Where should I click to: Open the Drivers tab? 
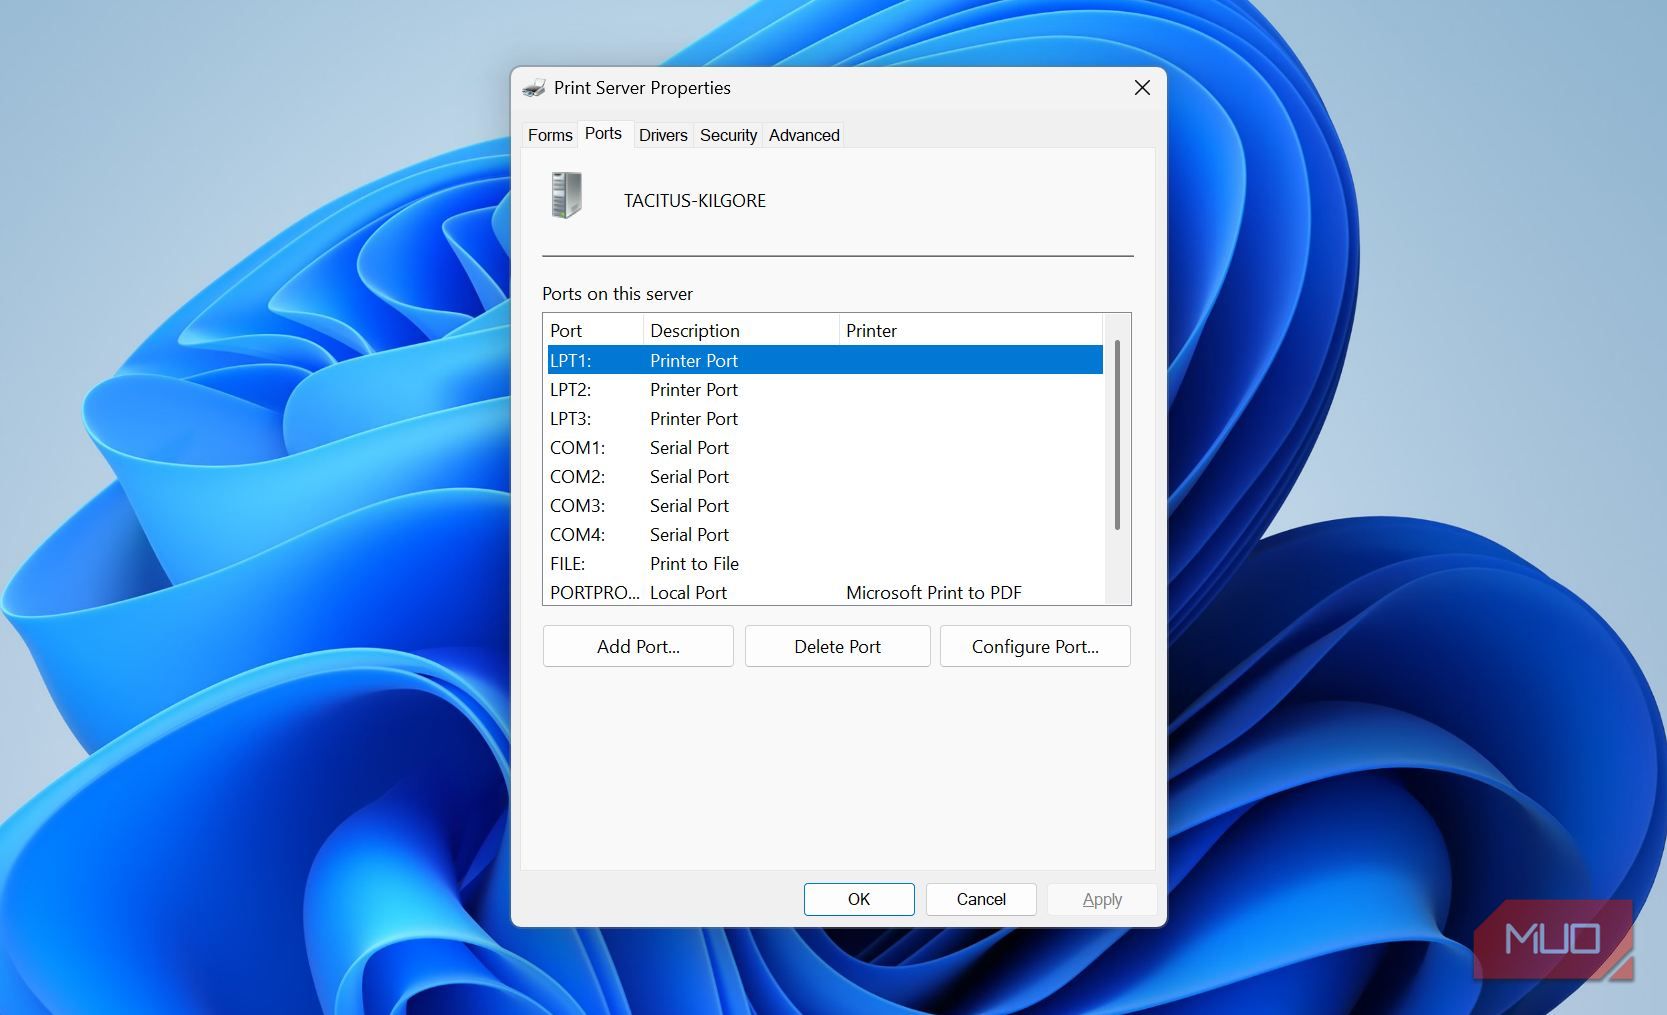(x=663, y=135)
